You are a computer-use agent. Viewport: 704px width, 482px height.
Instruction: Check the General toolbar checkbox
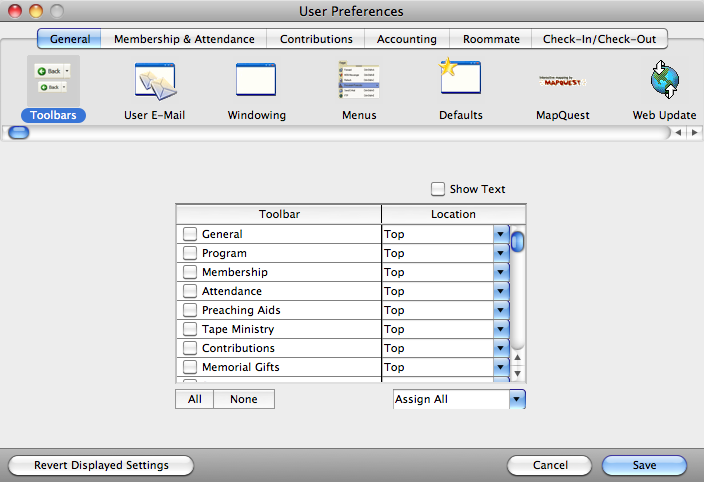pyautogui.click(x=190, y=234)
